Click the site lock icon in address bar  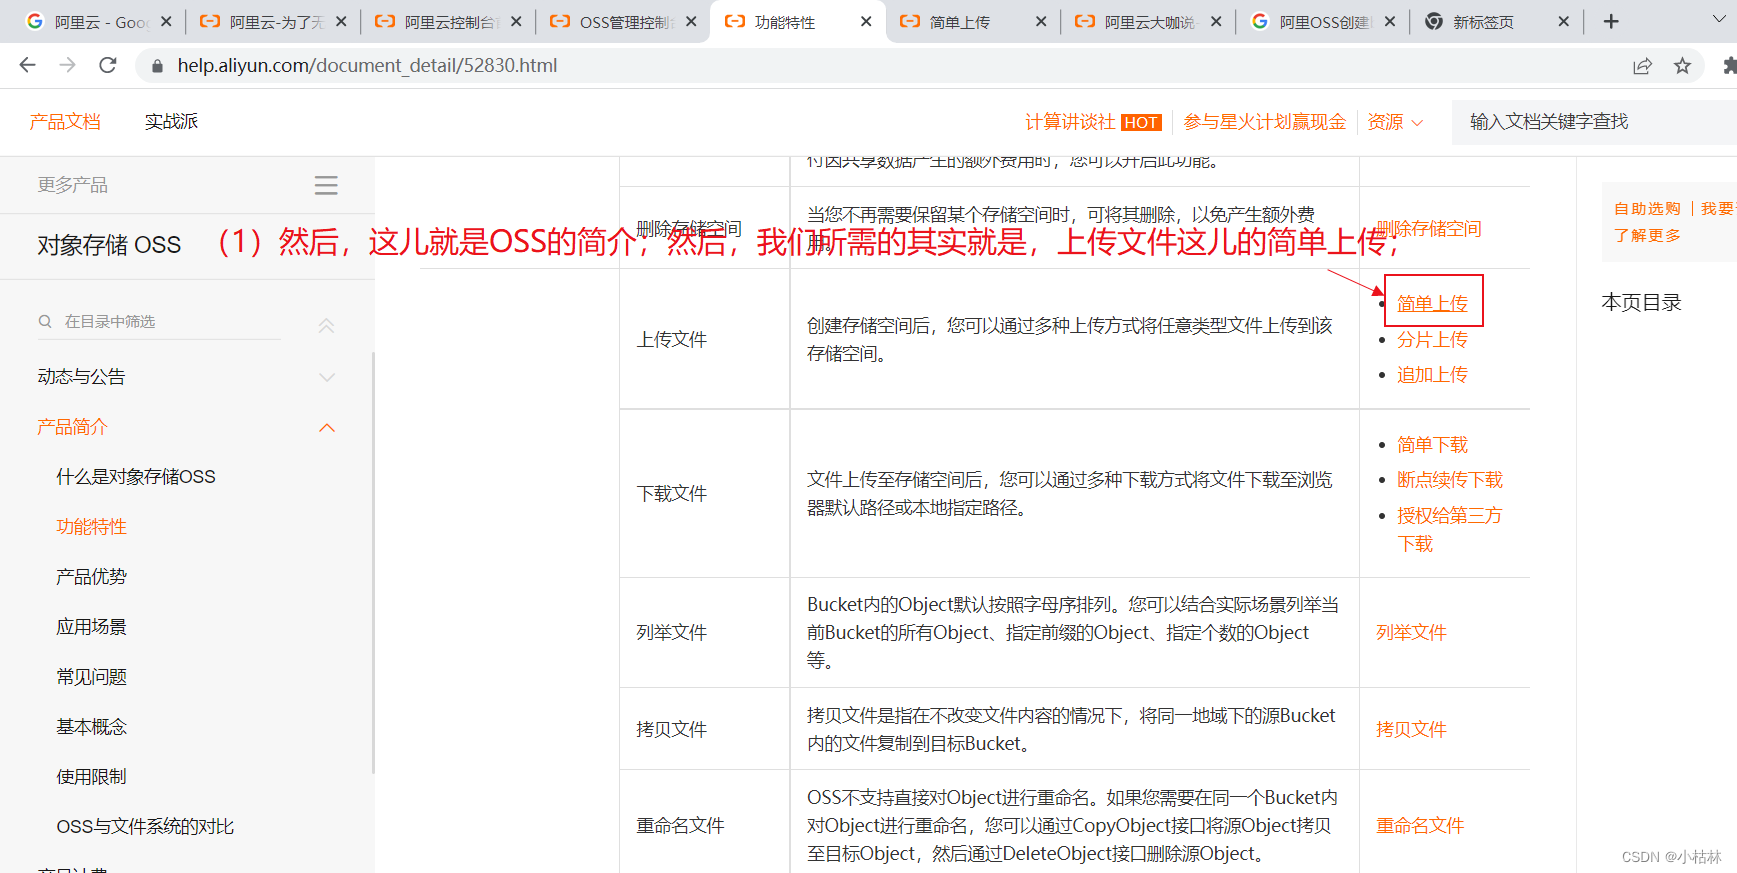pyautogui.click(x=156, y=66)
